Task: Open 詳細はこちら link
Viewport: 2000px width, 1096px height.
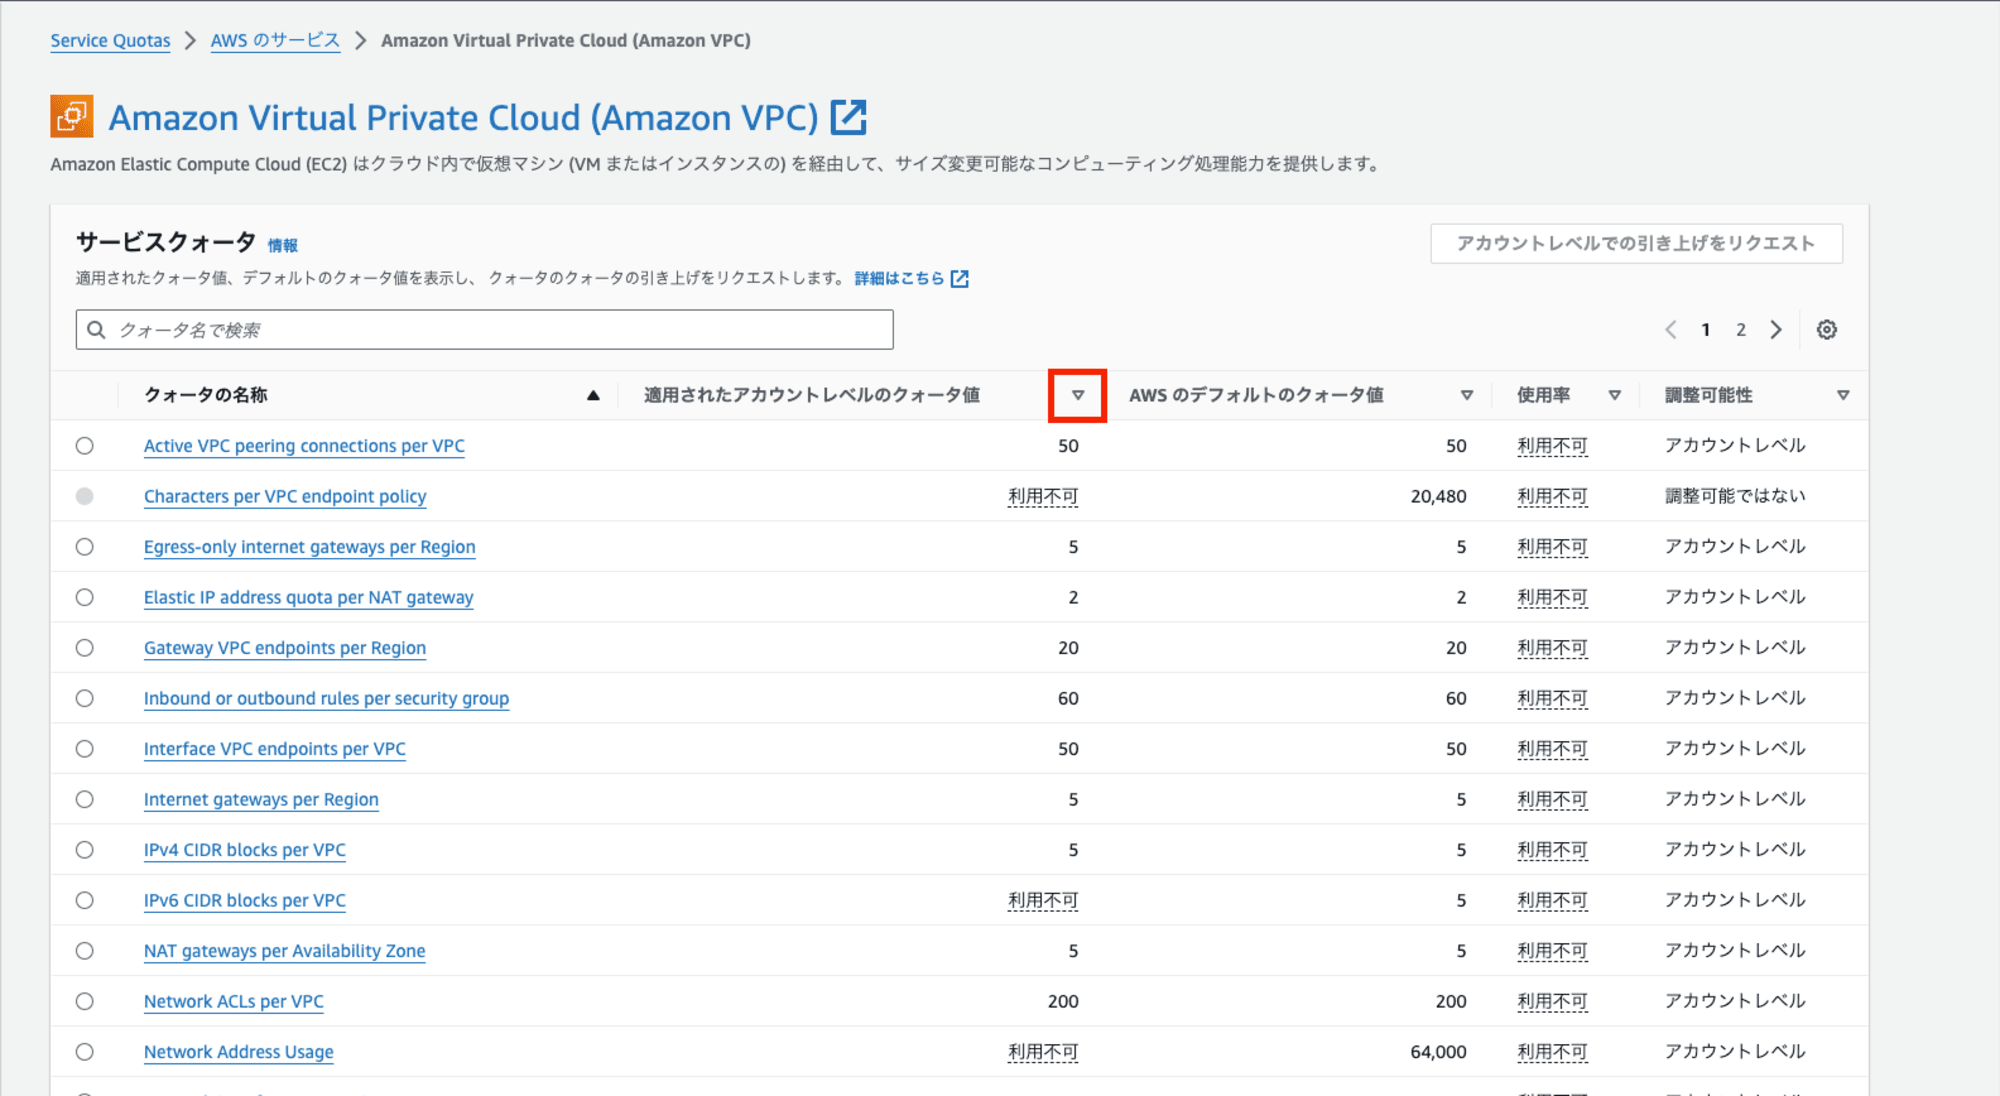Action: pyautogui.click(x=899, y=279)
